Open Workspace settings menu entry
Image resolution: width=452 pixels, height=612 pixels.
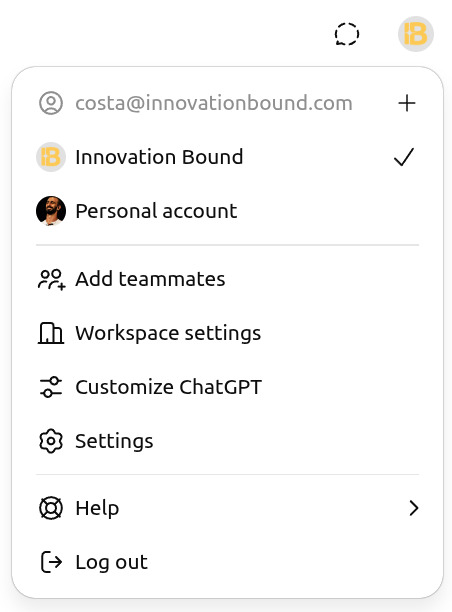(x=228, y=333)
